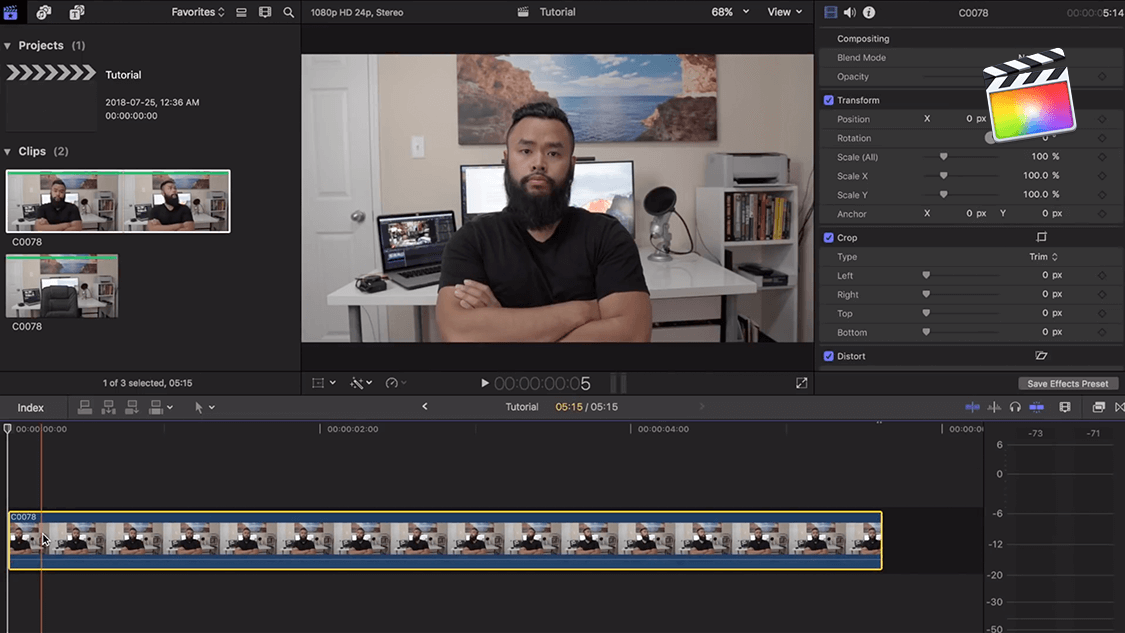Click the Save Effects Preset button
Image resolution: width=1125 pixels, height=633 pixels.
click(x=1067, y=384)
